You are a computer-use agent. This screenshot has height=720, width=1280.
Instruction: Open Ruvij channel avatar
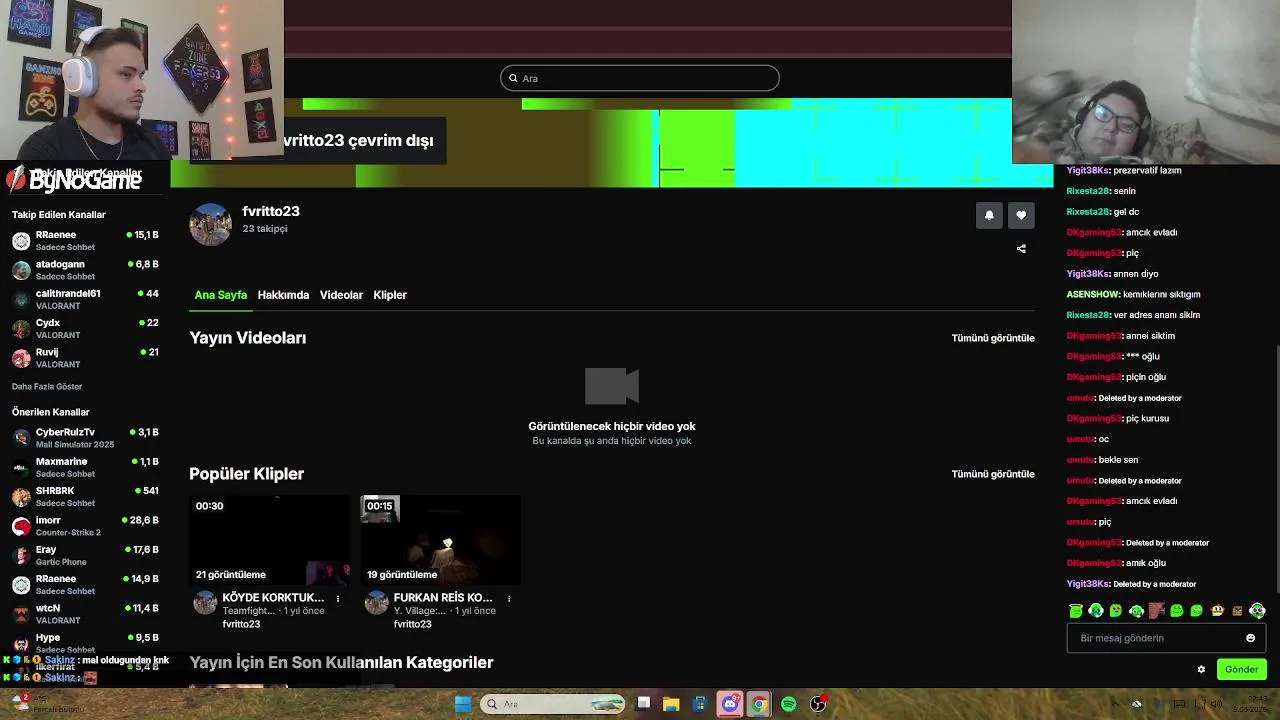[21, 358]
